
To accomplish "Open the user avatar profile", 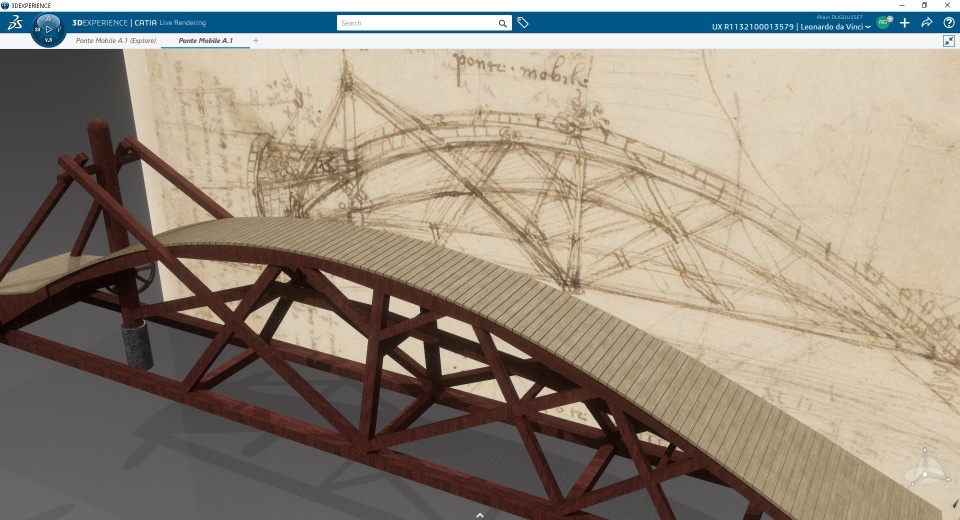I will [x=883, y=23].
